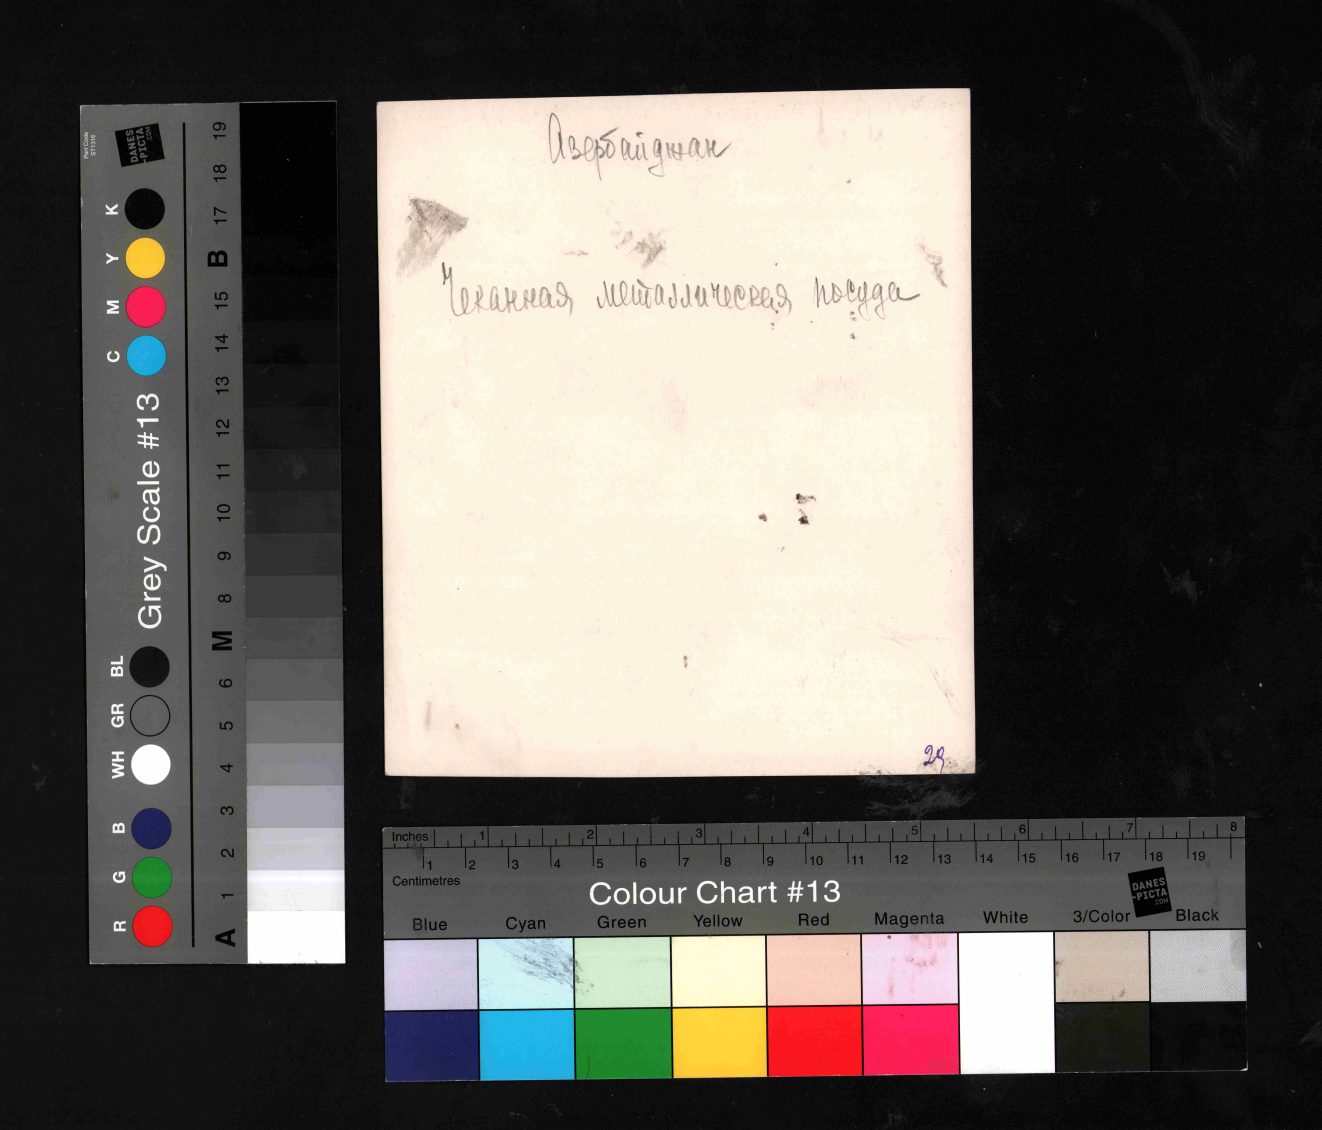Click the Colour Chart #13 title
This screenshot has height=1130, width=1322.
point(714,892)
